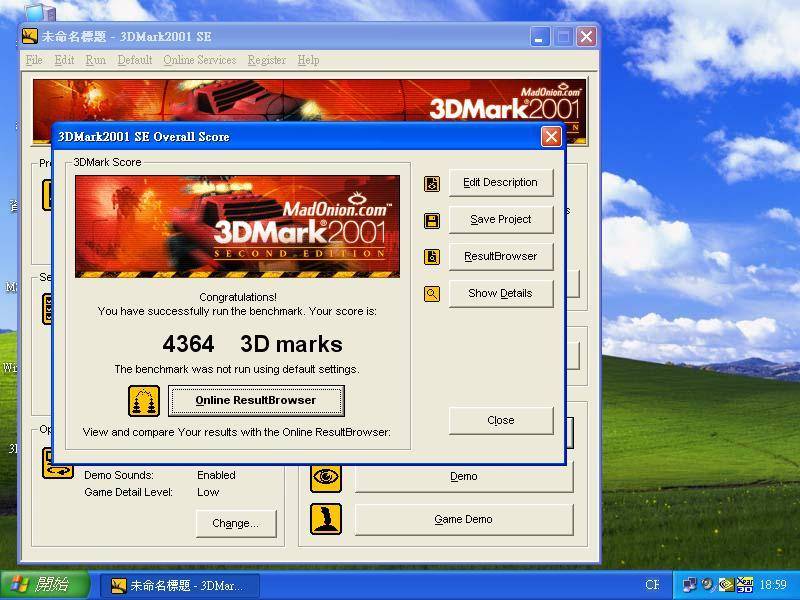800x600 pixels.
Task: Click the 'Game Detail Level:' label
Action: coord(129,492)
